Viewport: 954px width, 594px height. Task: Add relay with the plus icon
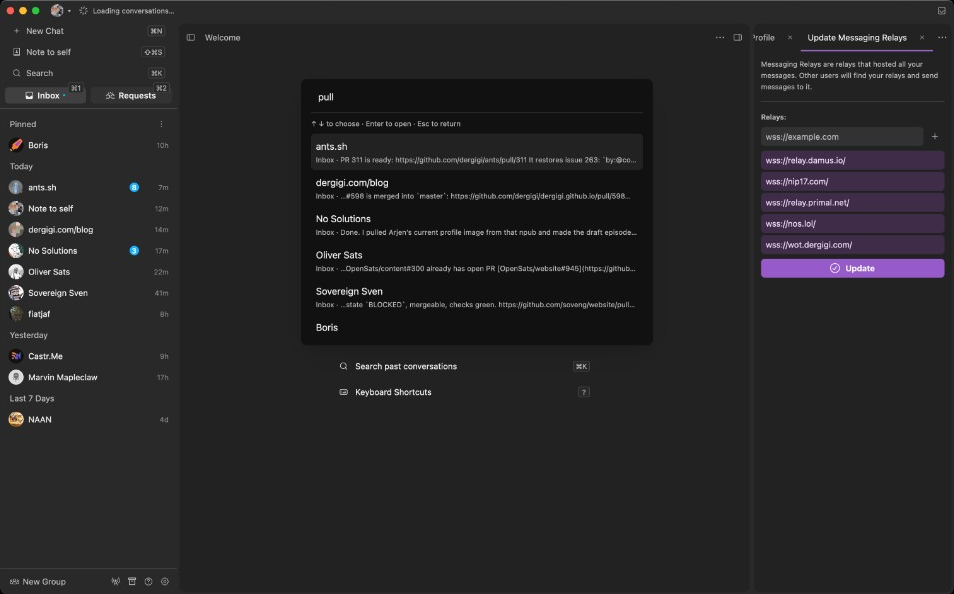click(x=935, y=137)
